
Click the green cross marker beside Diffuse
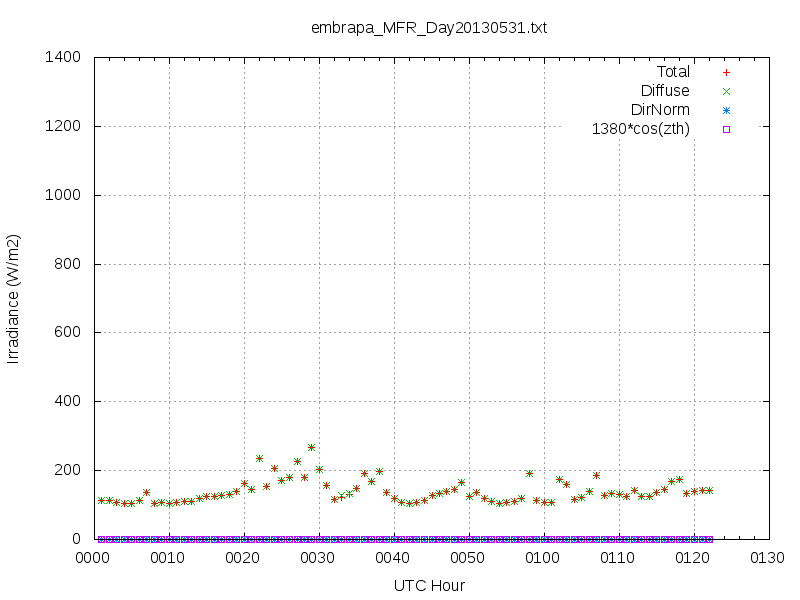coord(727,91)
